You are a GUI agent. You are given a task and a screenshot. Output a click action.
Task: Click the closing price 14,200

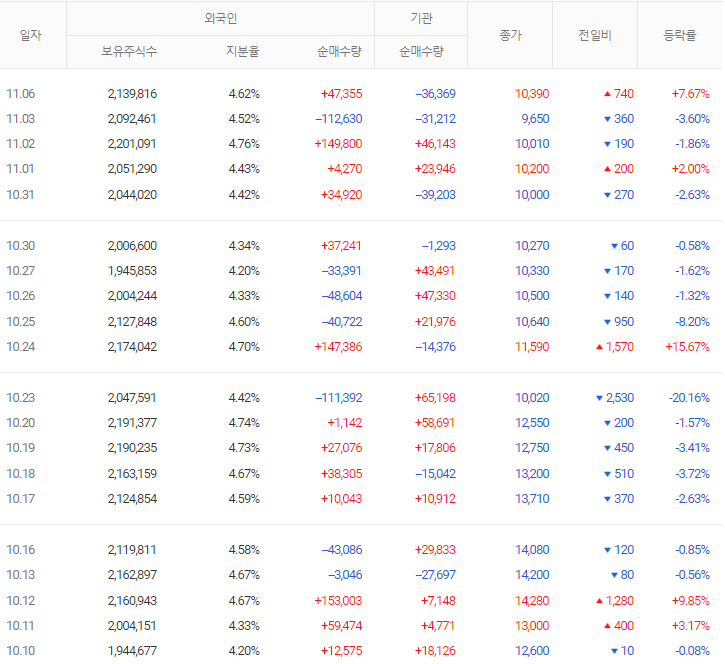point(532,574)
